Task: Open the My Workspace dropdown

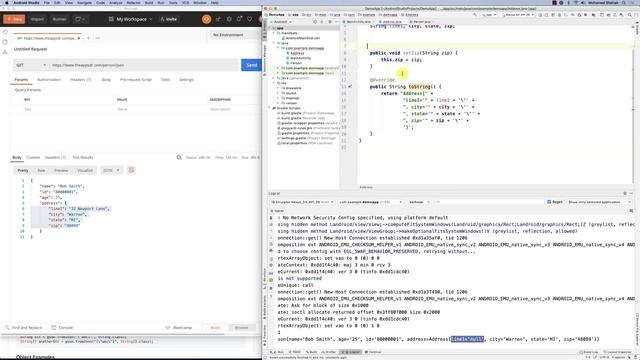Action: [131, 19]
